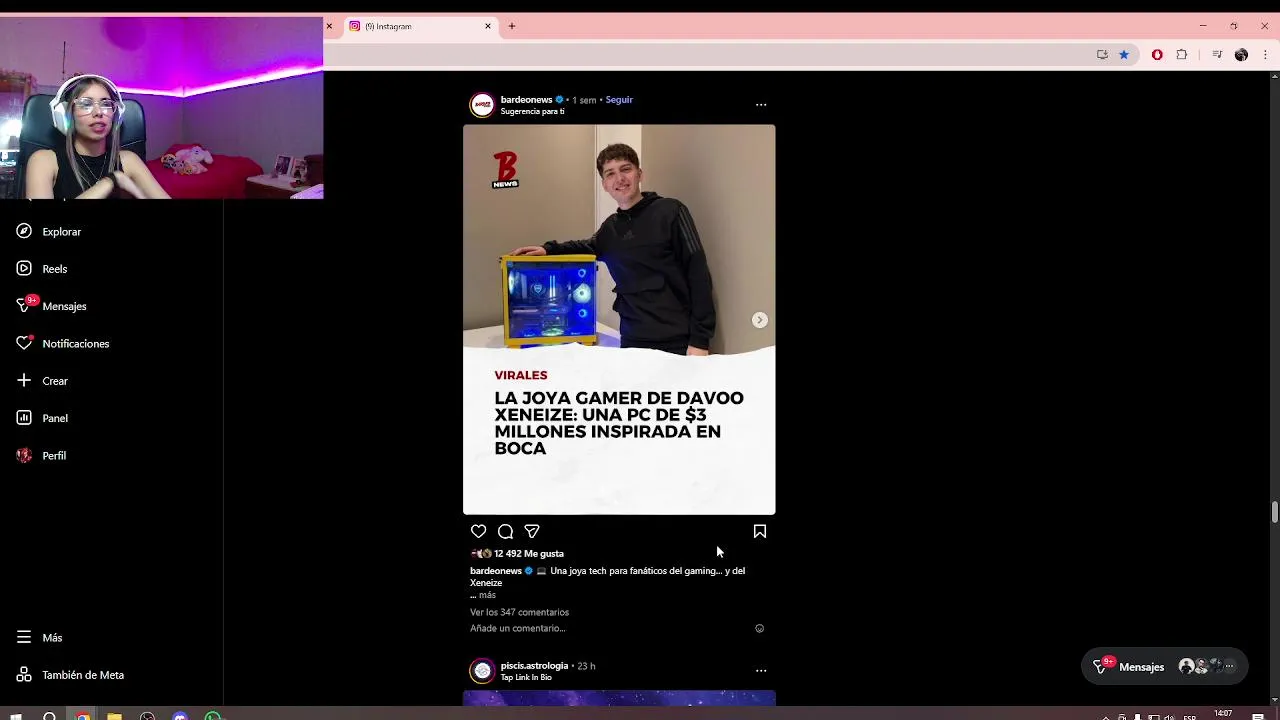Click the bardeonews PC post image
The image size is (1280, 720).
pos(619,319)
